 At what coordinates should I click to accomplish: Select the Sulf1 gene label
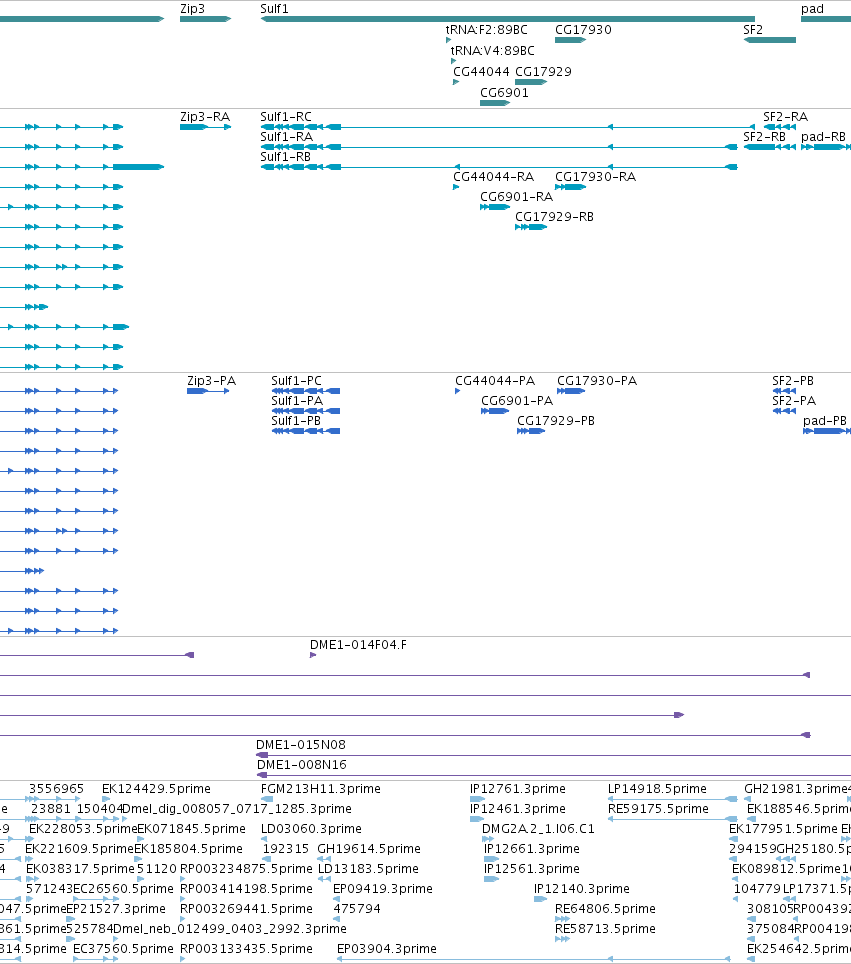[x=274, y=9]
